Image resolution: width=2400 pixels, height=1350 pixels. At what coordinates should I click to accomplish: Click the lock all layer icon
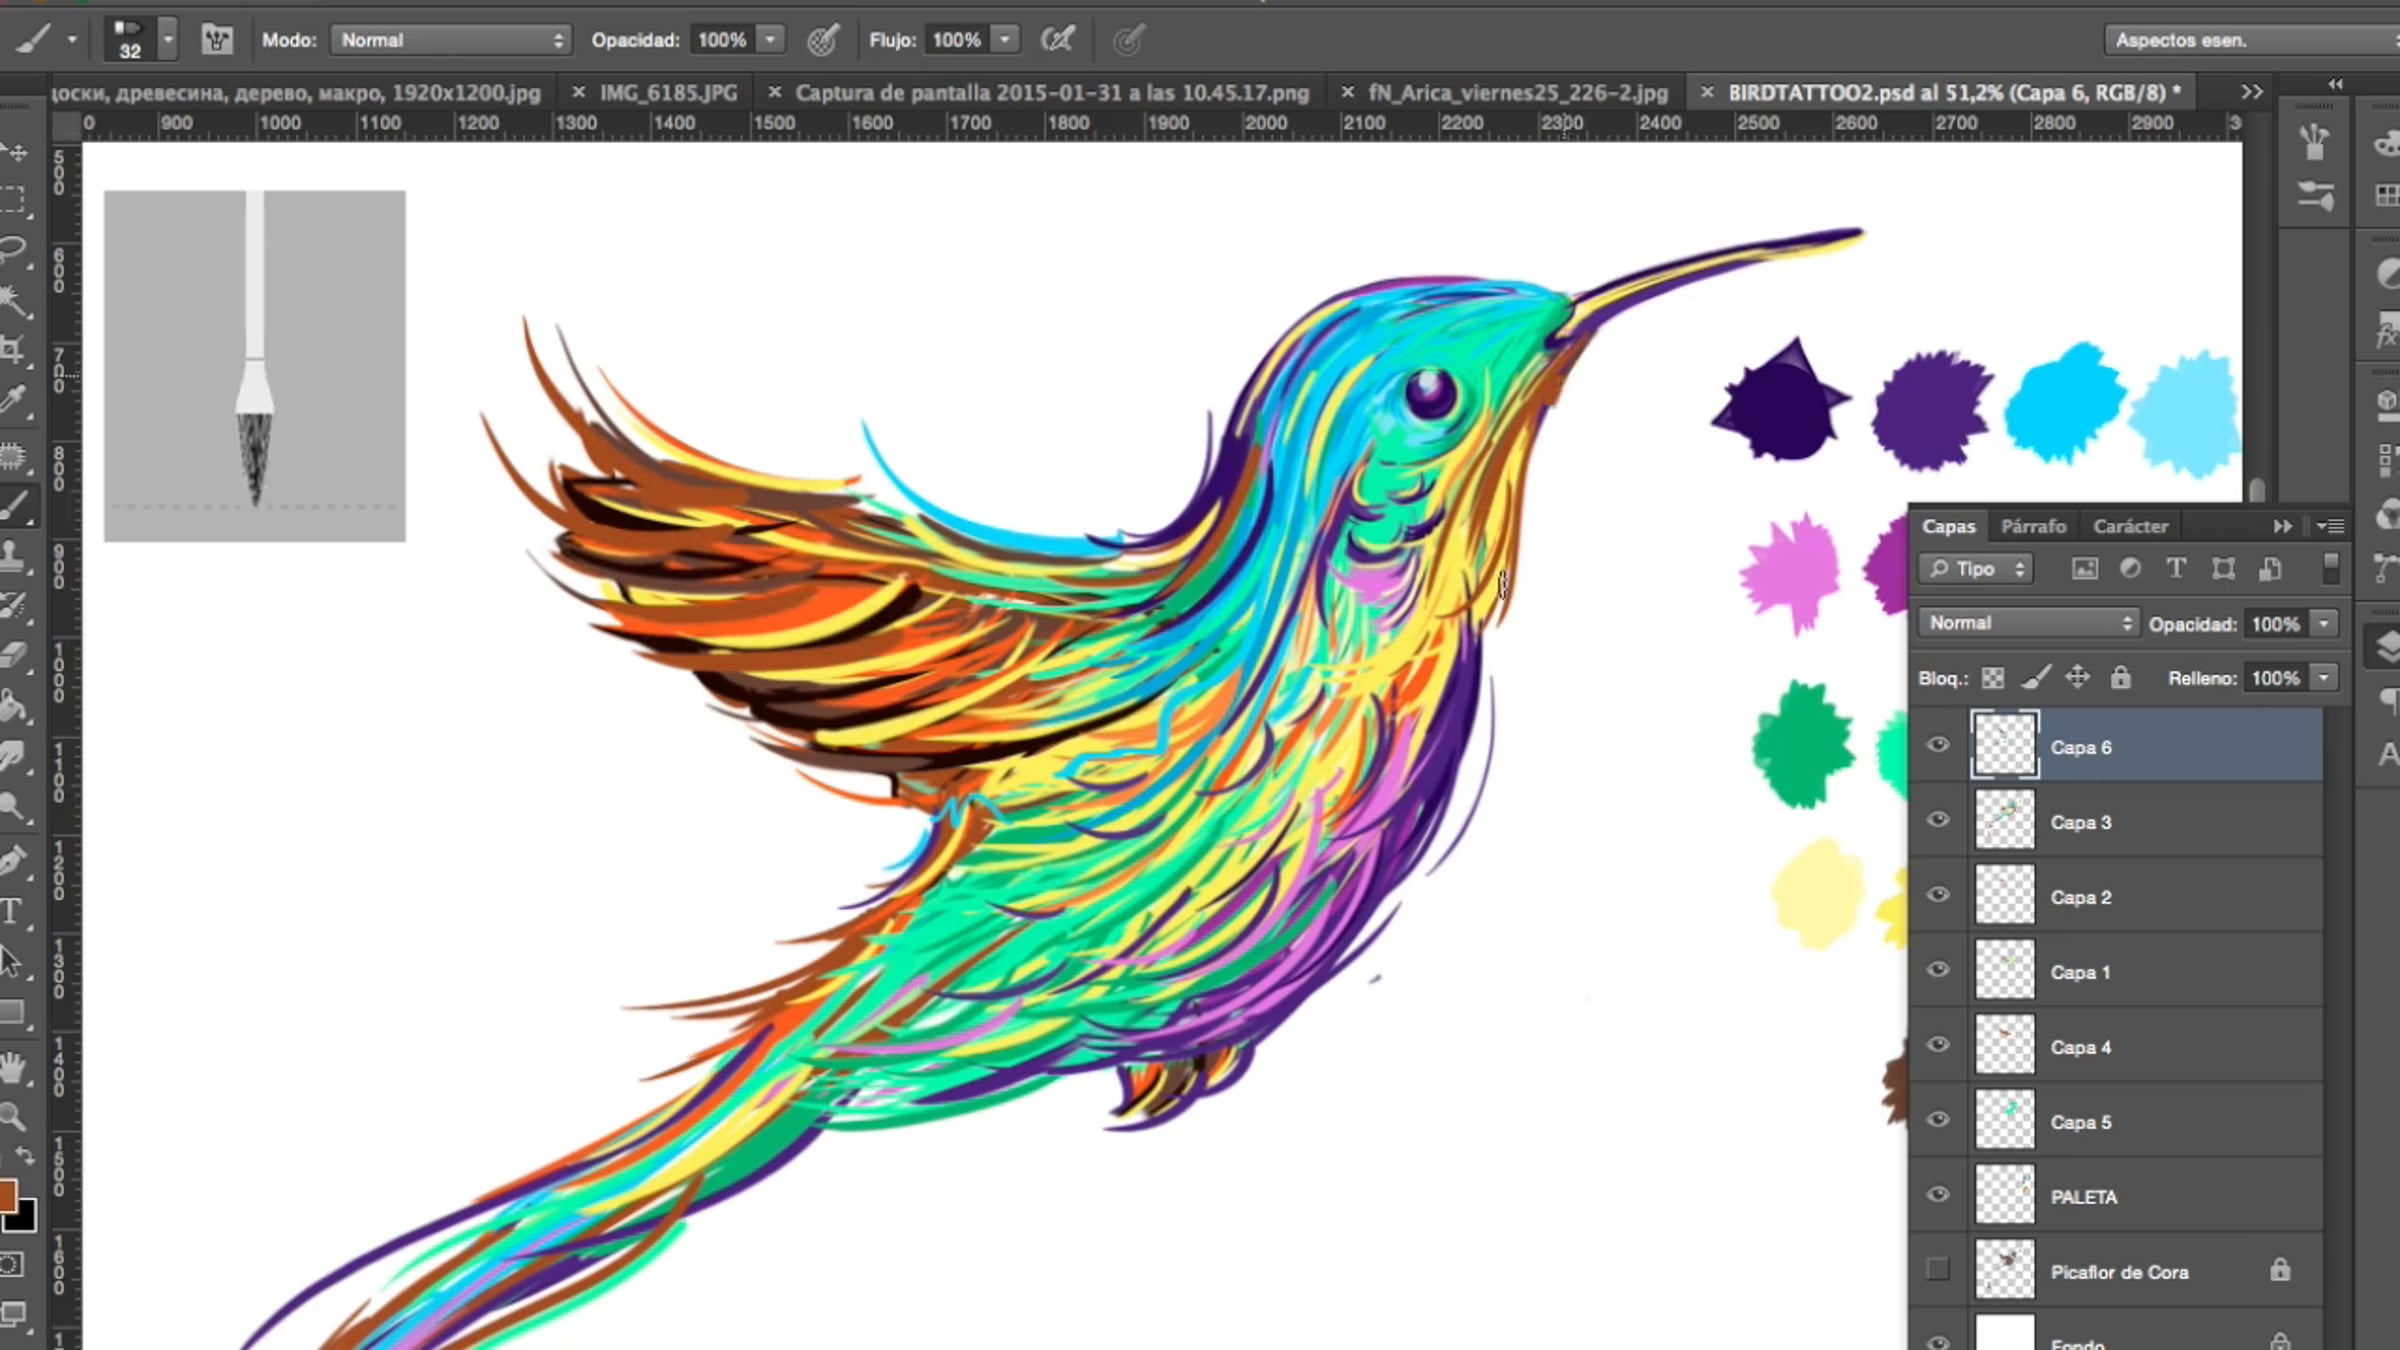(2120, 678)
